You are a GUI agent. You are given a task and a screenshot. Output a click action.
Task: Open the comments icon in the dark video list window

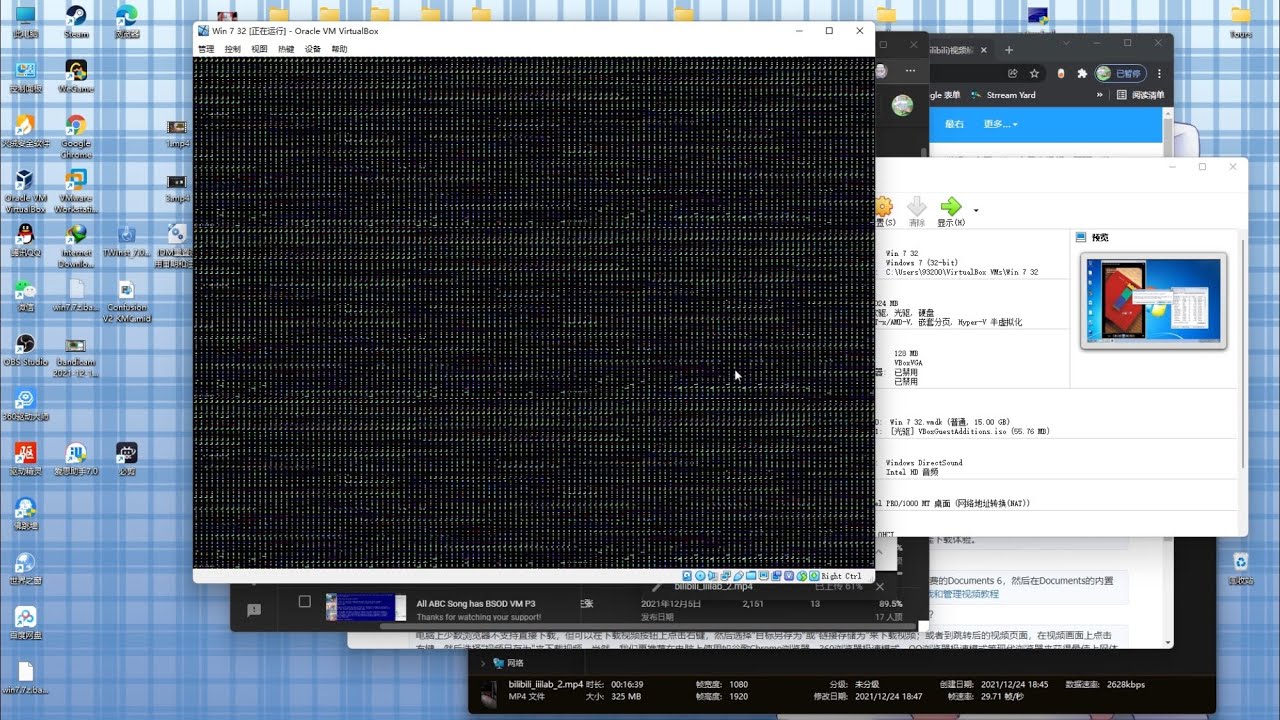click(x=254, y=610)
